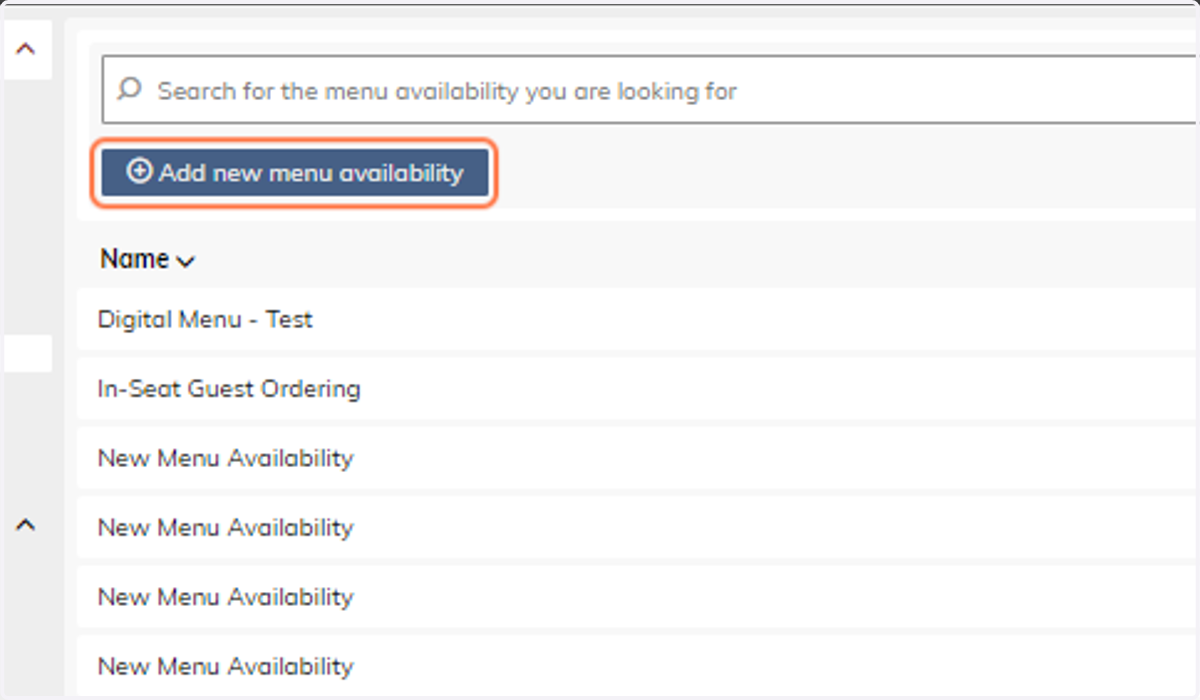
Task: Sort the list by Name column
Action: [x=147, y=259]
